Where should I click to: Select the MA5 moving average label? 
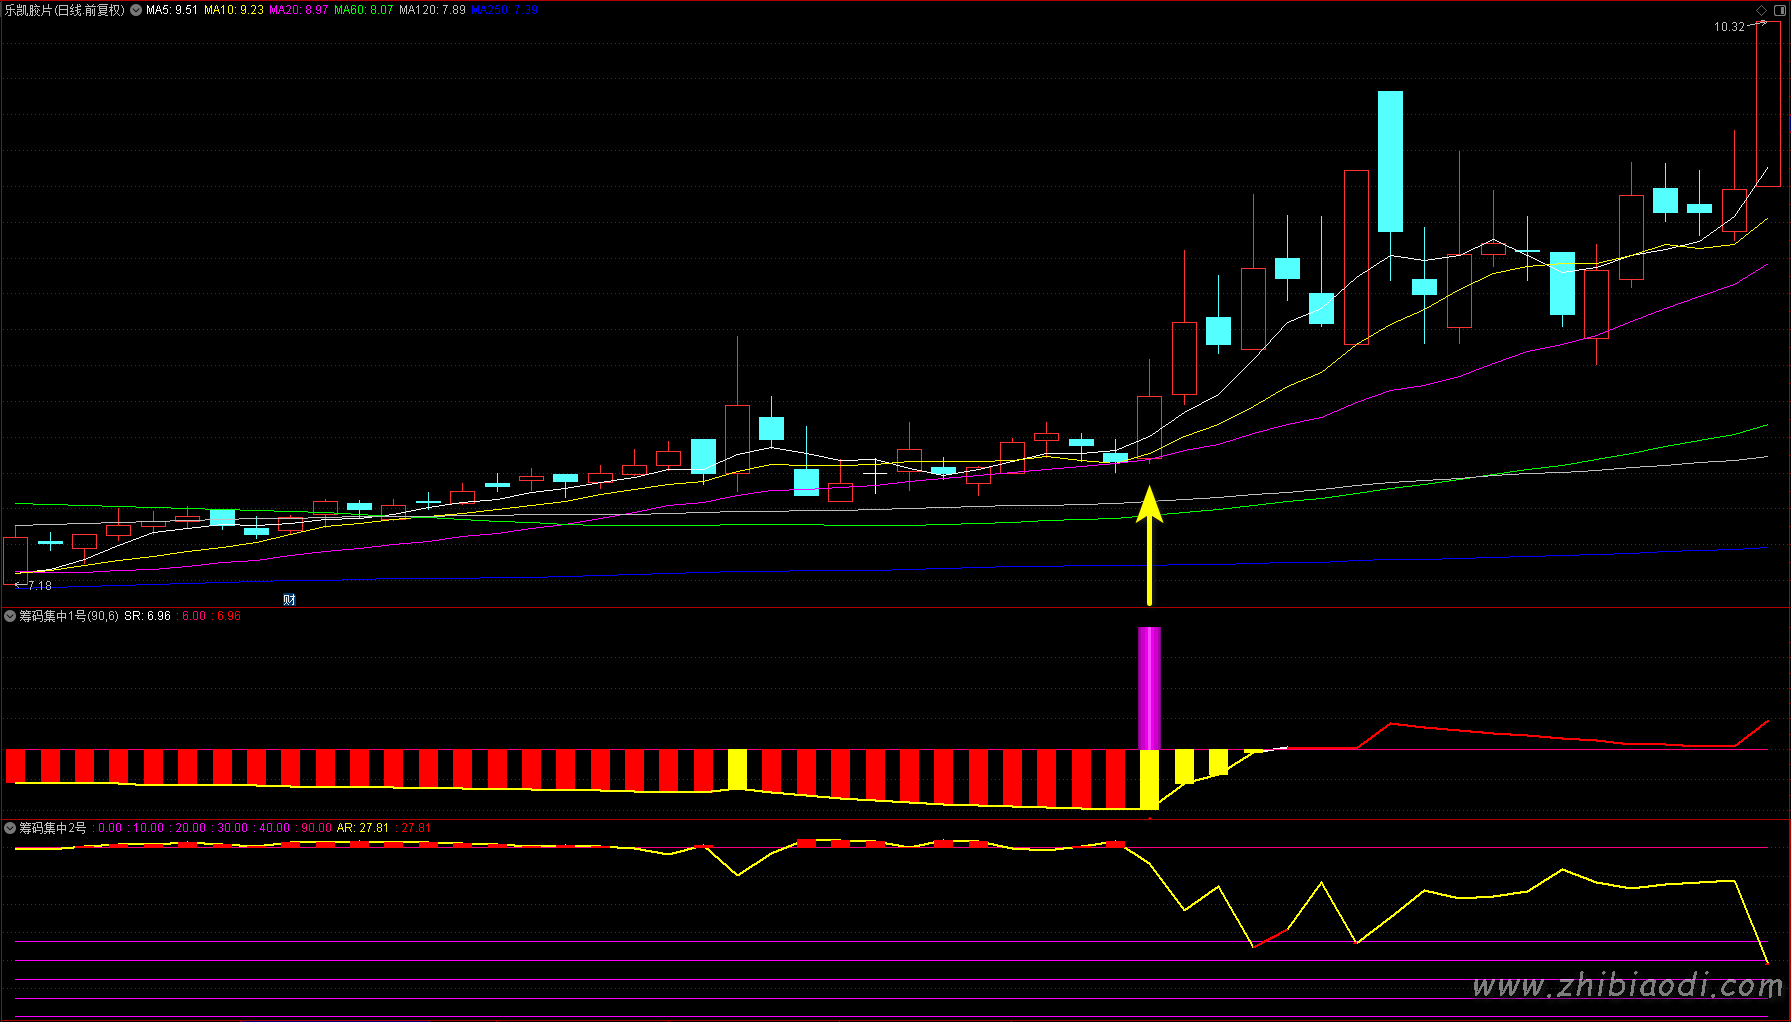click(172, 10)
